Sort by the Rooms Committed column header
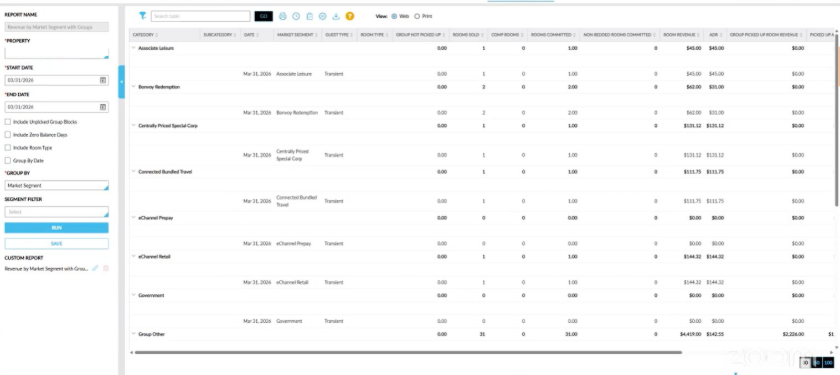The image size is (840, 375). pyautogui.click(x=553, y=35)
